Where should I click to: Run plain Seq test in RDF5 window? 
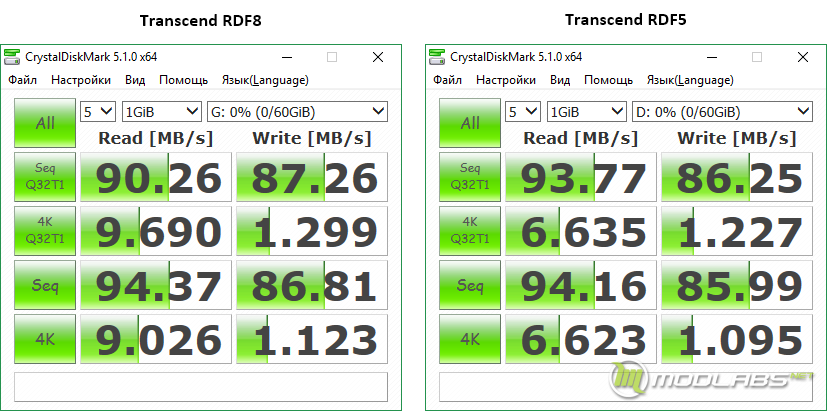(x=470, y=285)
